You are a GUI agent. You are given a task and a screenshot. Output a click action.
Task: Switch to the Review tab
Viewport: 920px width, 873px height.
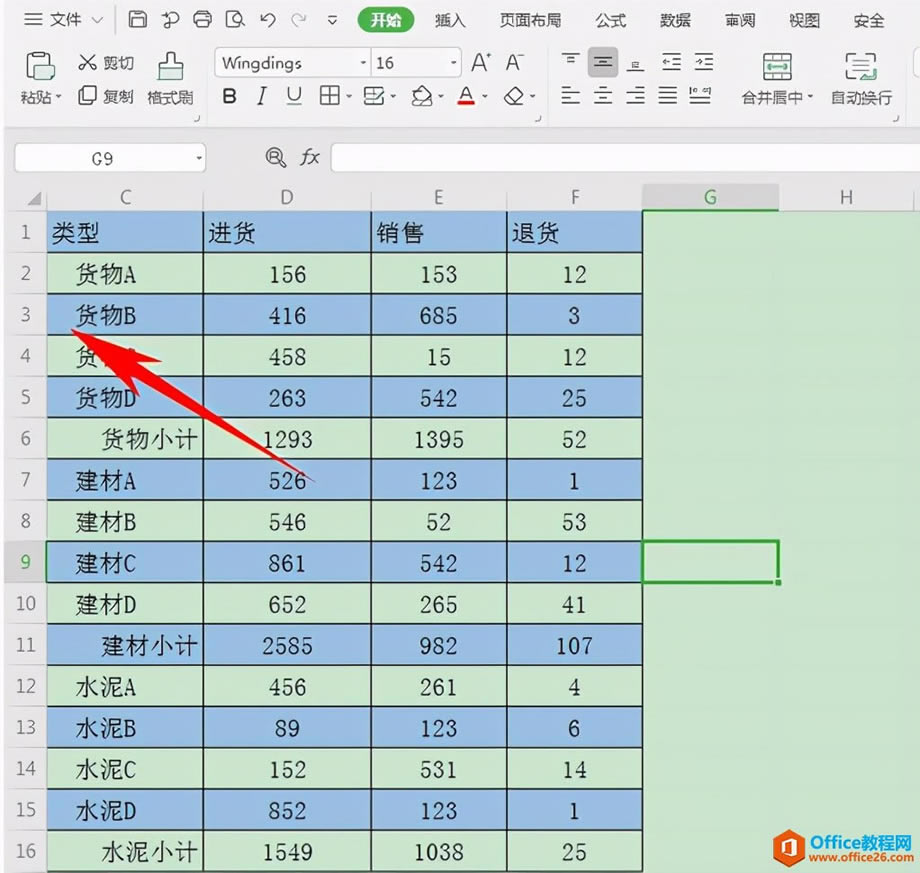click(740, 21)
